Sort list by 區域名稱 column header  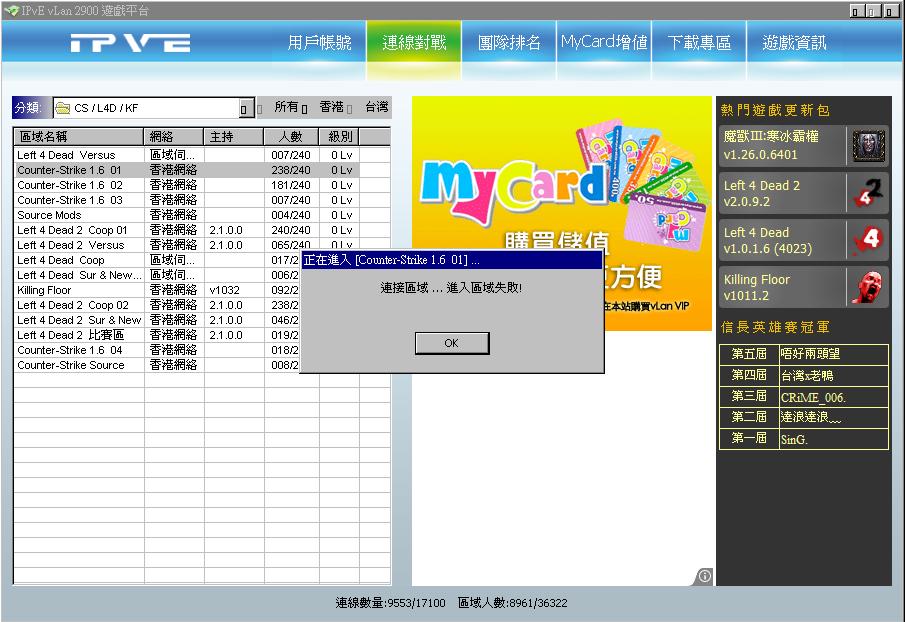point(78,137)
